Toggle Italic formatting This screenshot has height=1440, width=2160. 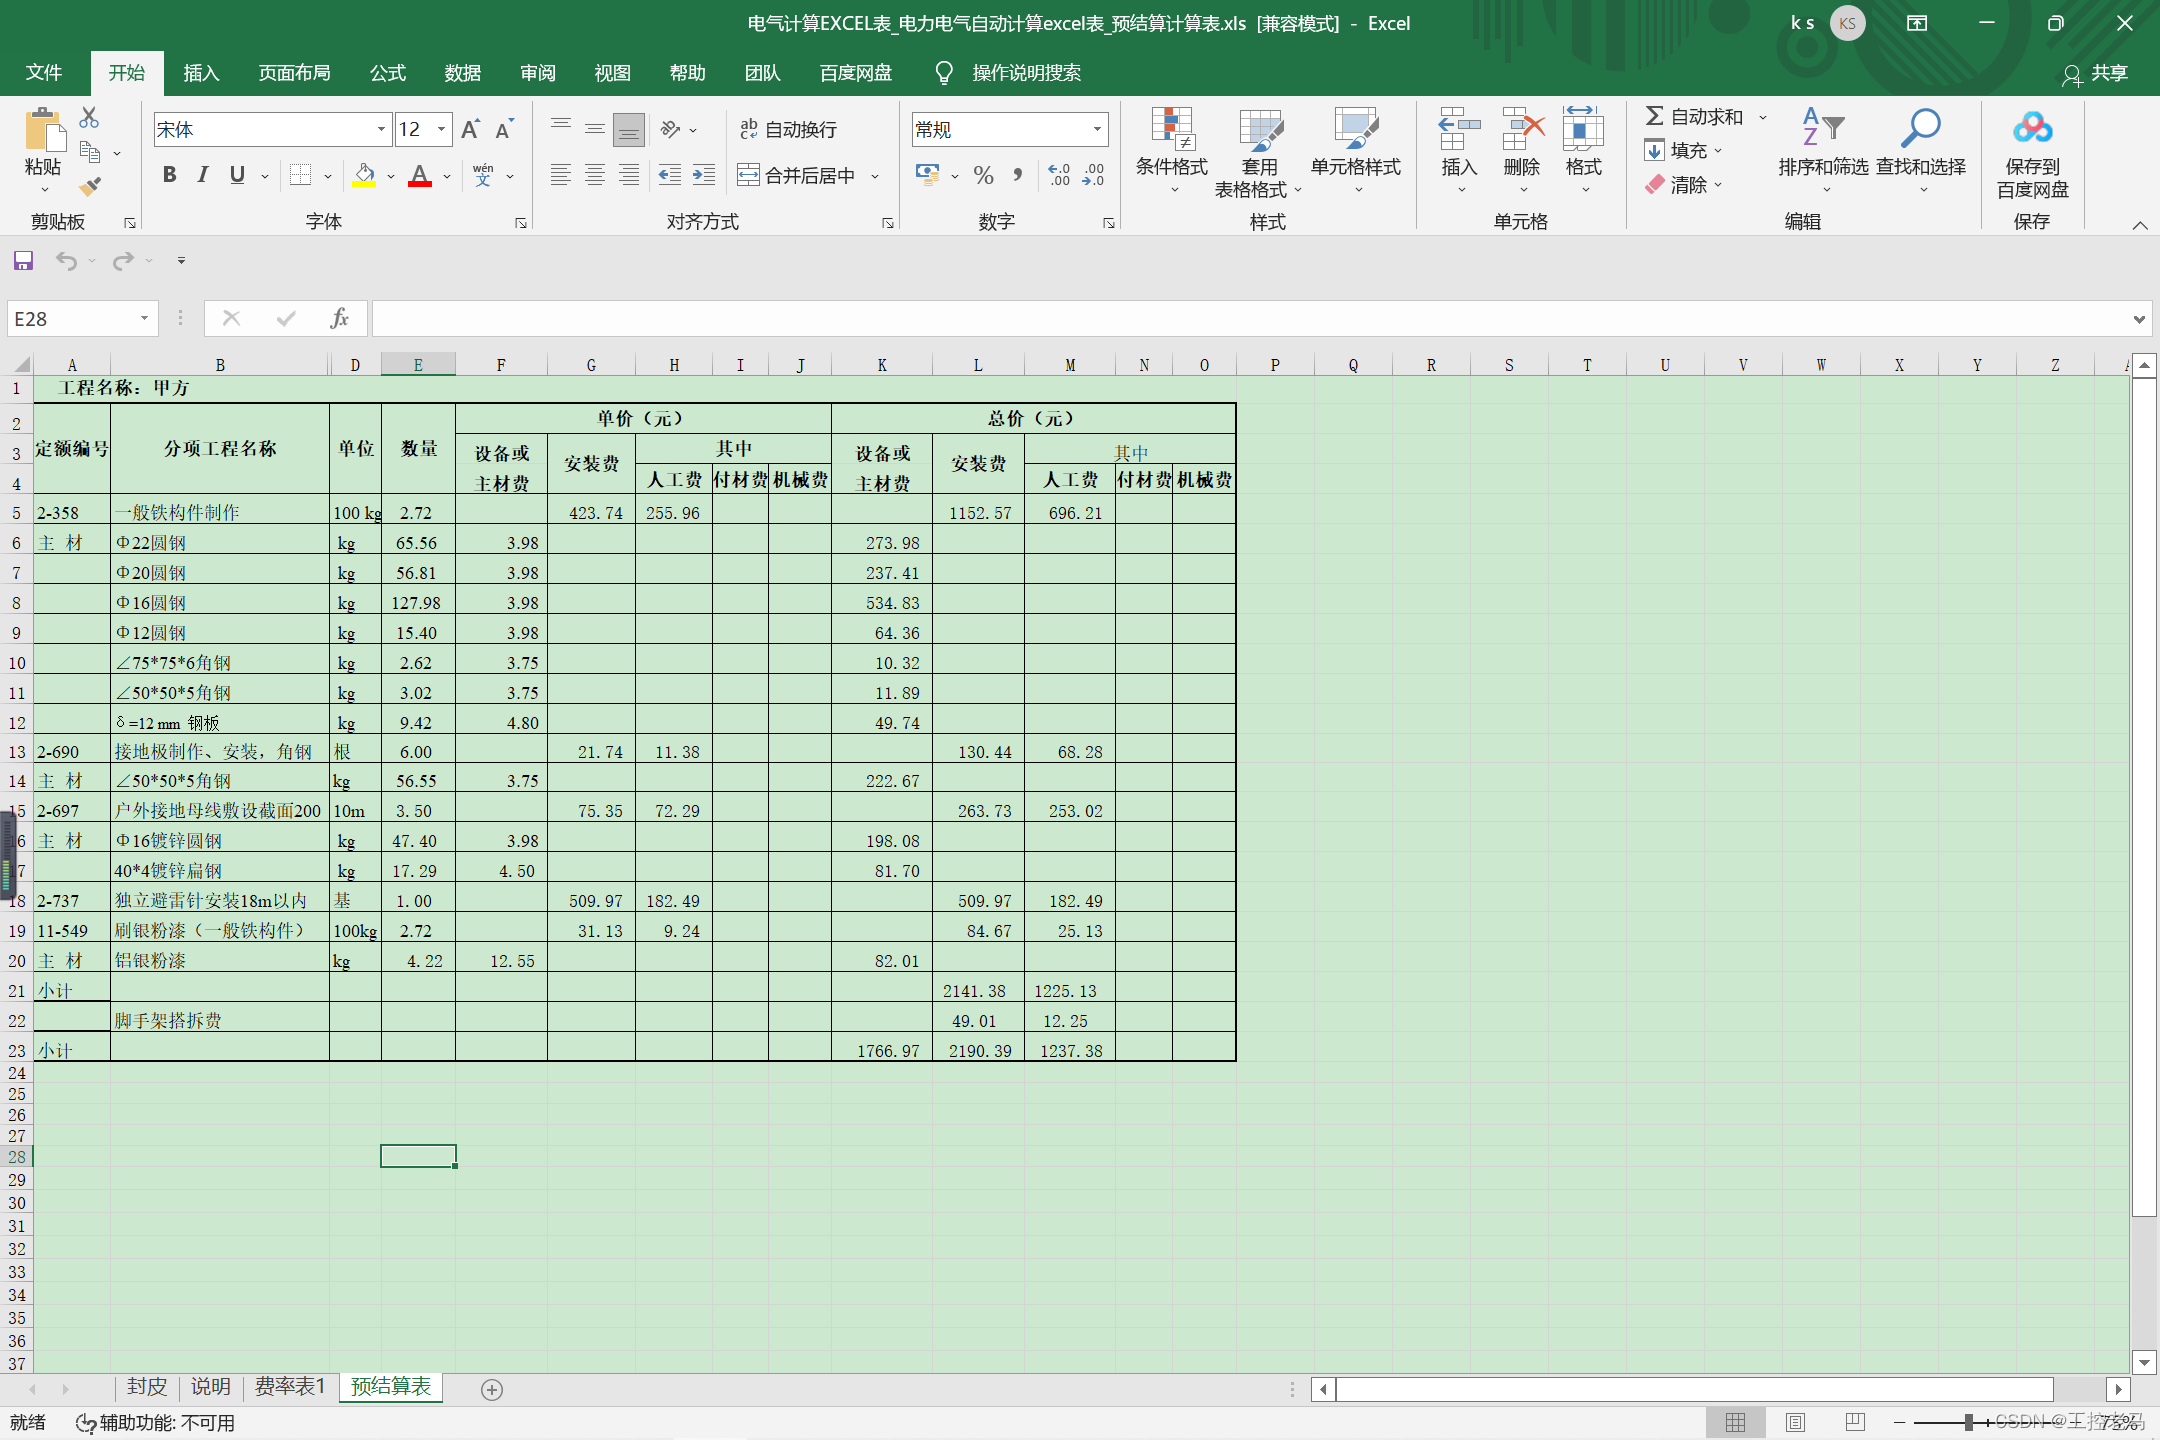(x=203, y=175)
